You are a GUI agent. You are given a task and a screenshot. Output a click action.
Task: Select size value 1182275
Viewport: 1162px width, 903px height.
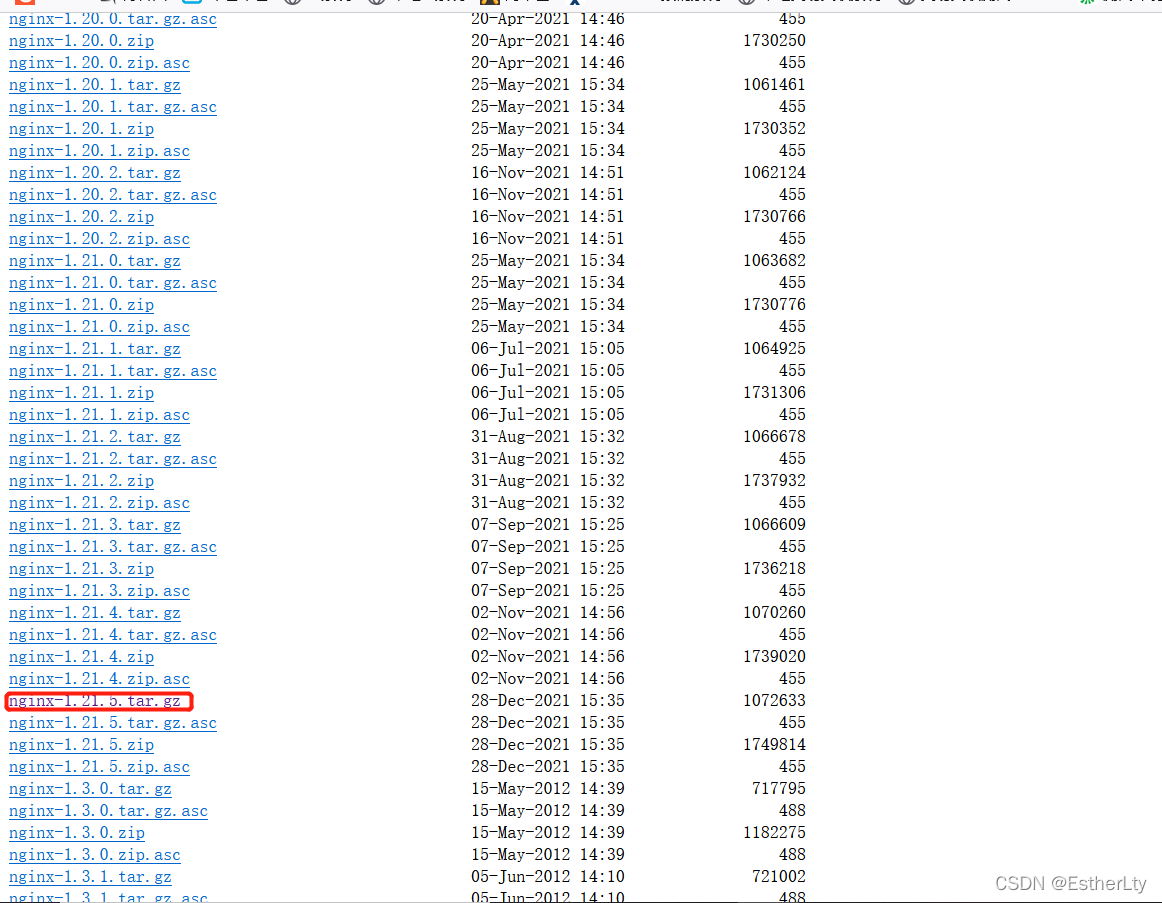point(774,833)
